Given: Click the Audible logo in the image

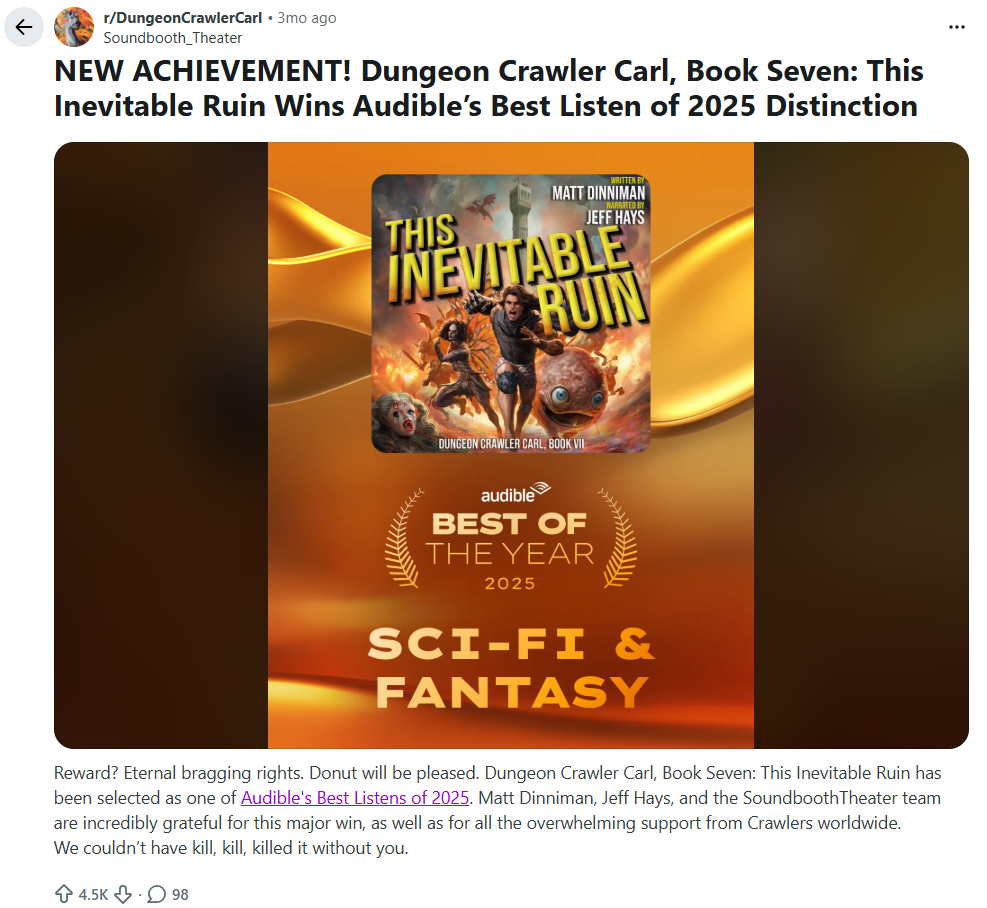Looking at the screenshot, I should click(516, 493).
